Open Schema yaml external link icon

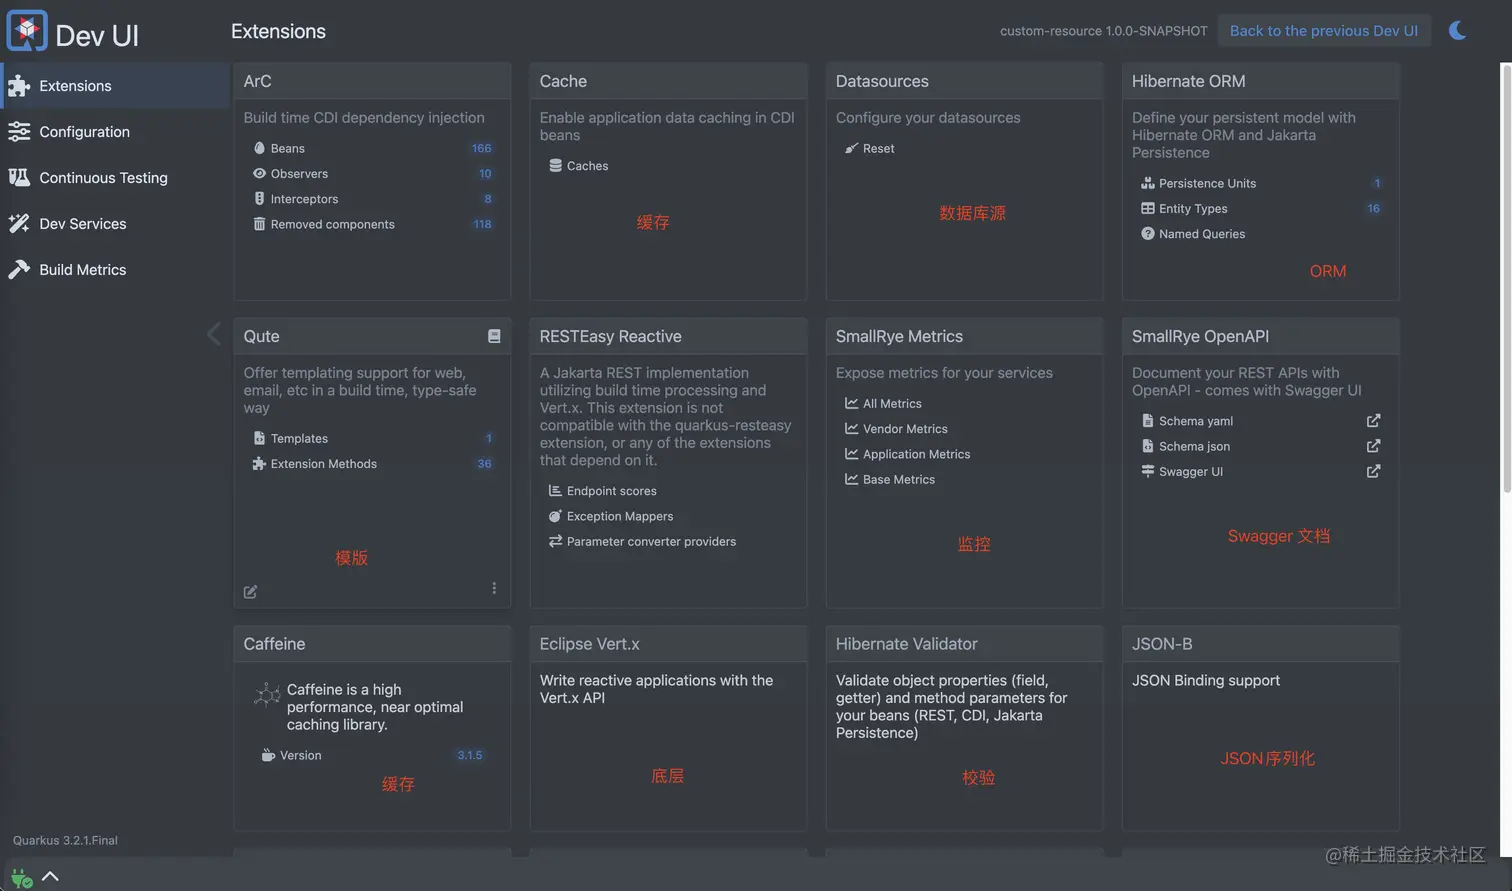[x=1373, y=421]
